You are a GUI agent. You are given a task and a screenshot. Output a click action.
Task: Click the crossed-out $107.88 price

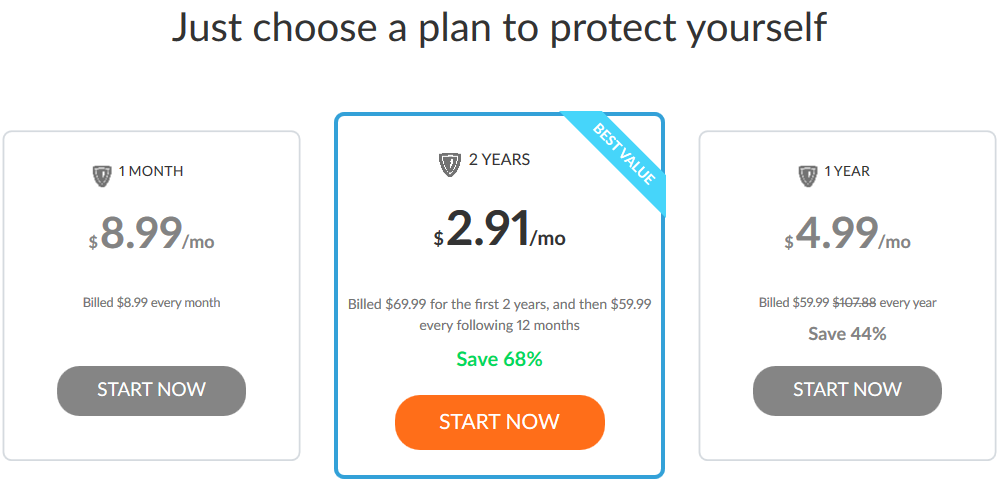(x=855, y=303)
